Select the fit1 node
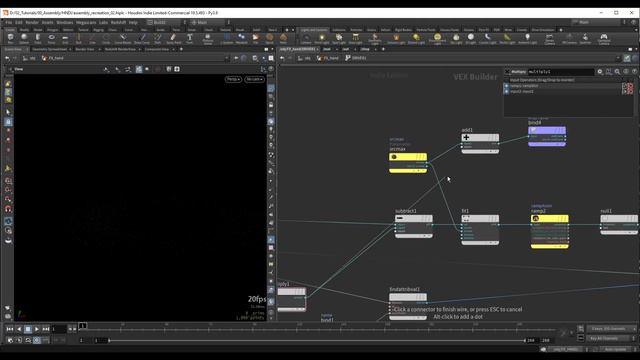Screen dimensions: 640x360 pos(480,229)
